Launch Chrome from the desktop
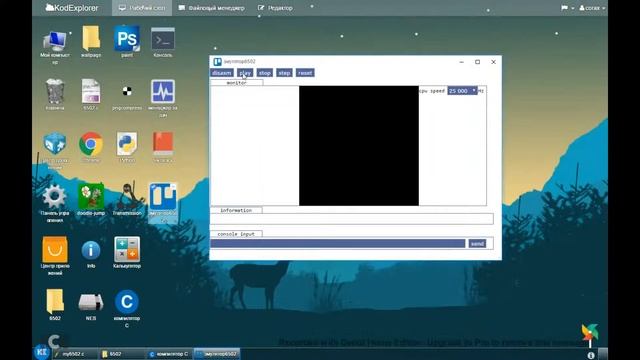Screen dimensions: 640x360 [91, 144]
